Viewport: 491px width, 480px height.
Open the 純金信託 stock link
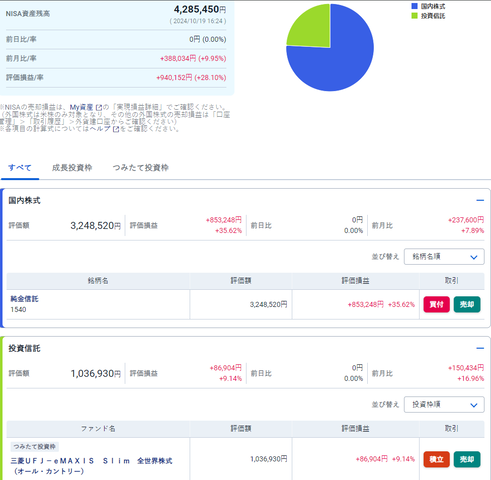24,299
